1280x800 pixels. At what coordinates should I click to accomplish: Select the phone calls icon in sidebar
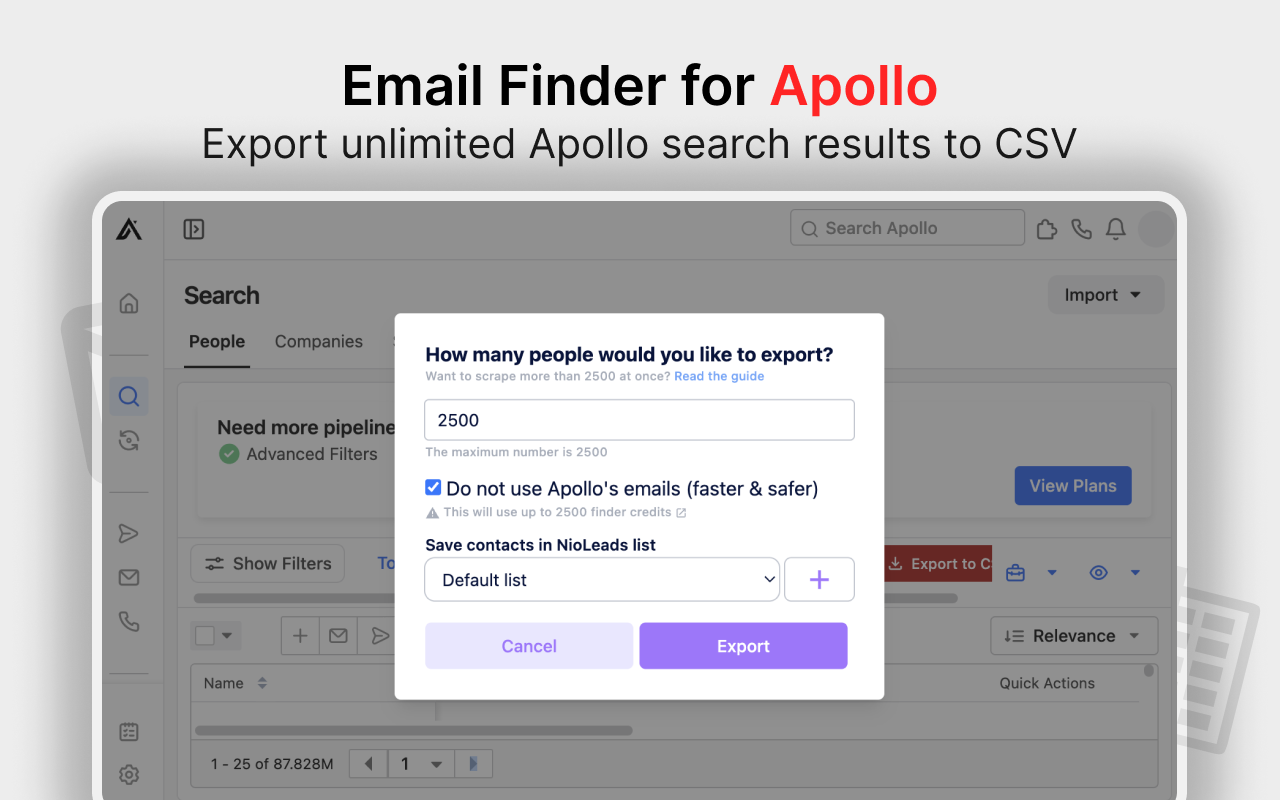[128, 621]
